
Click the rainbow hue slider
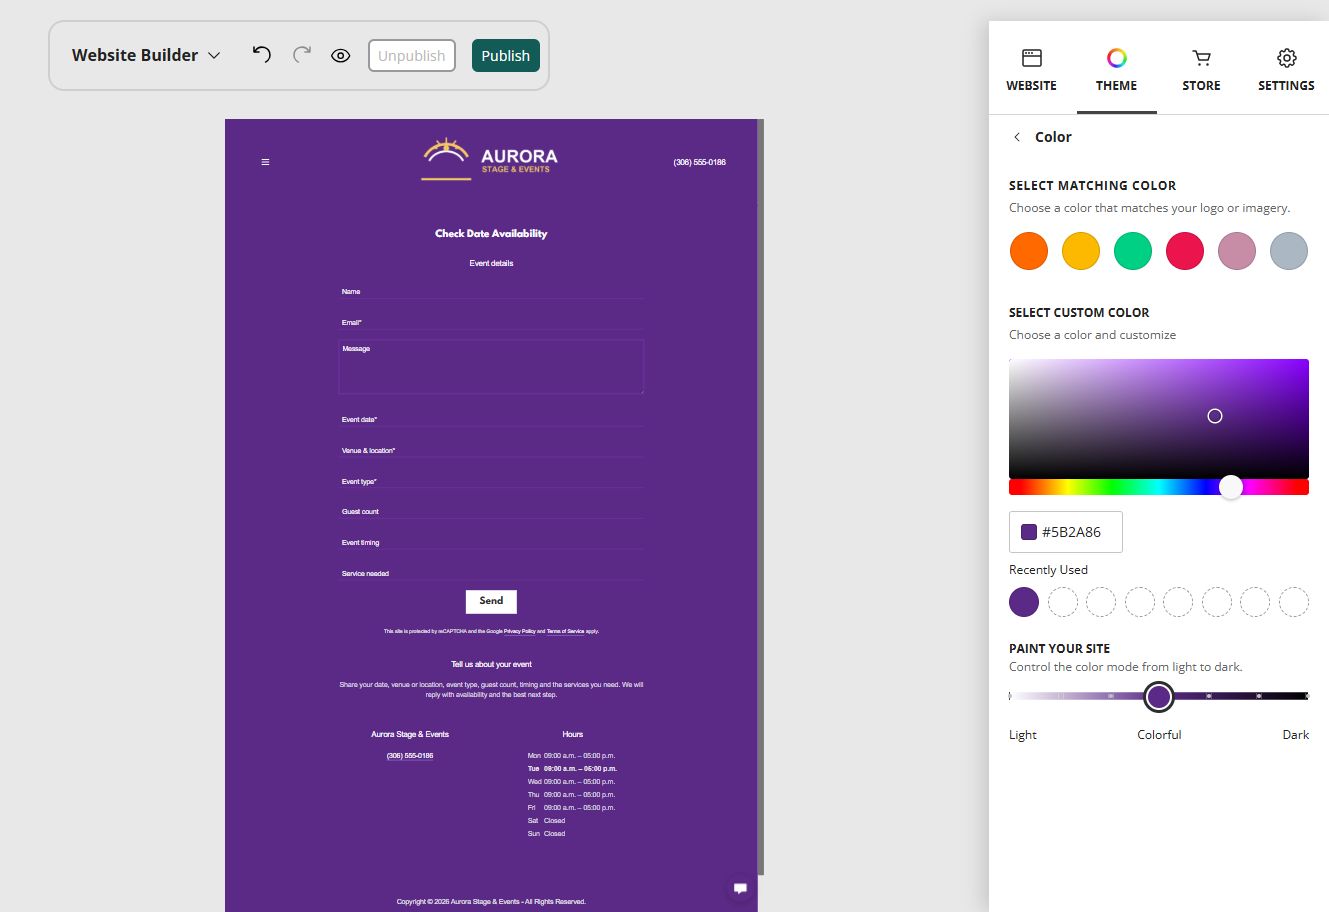pyautogui.click(x=1159, y=487)
